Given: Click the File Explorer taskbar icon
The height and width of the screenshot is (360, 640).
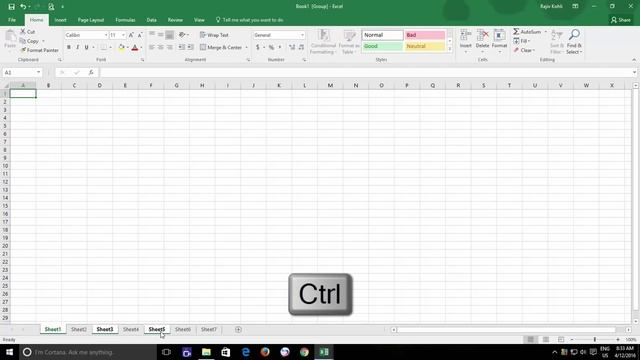Looking at the screenshot, I should tap(206, 352).
